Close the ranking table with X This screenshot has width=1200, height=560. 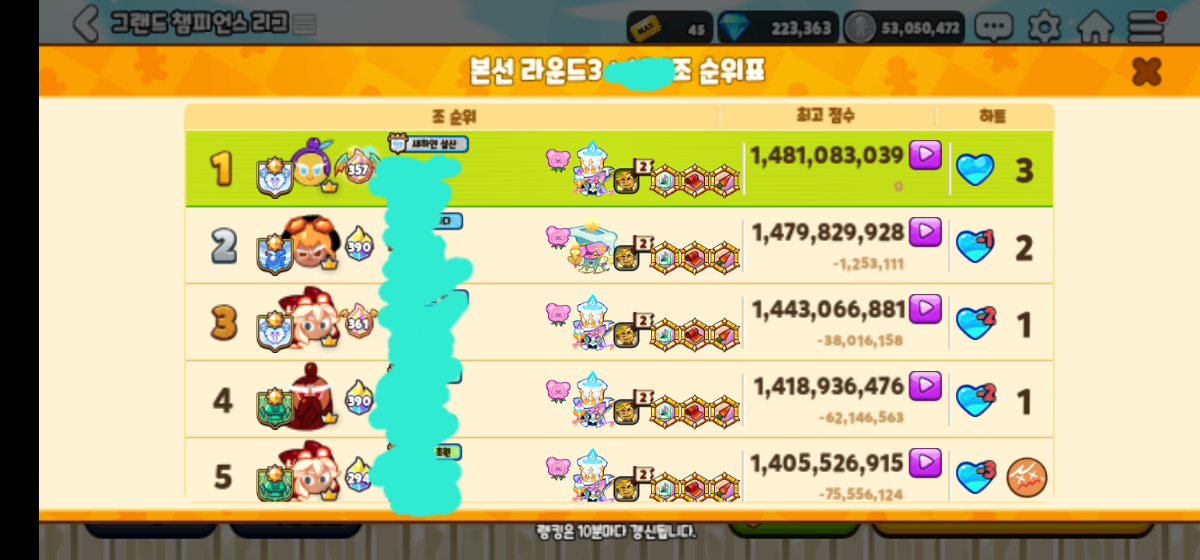(x=1146, y=71)
